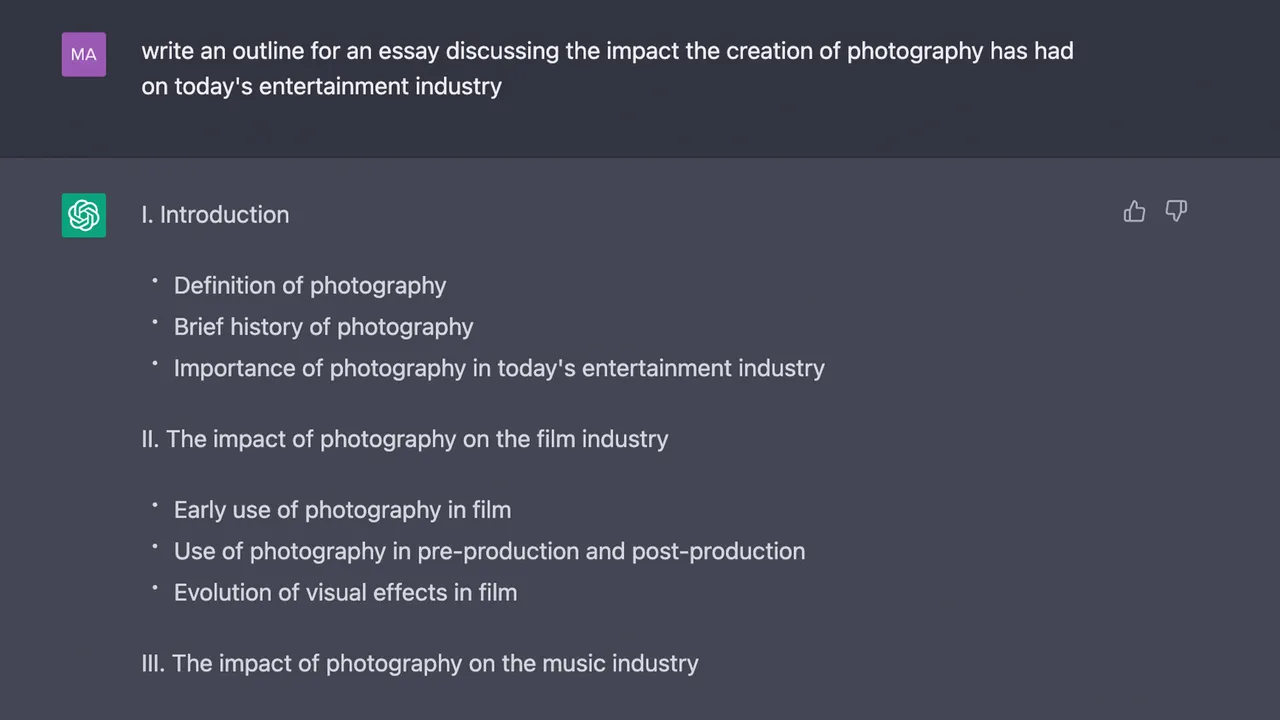Click the bullet before 'Early use of photography in film'
This screenshot has width=1280, height=720.
click(155, 505)
